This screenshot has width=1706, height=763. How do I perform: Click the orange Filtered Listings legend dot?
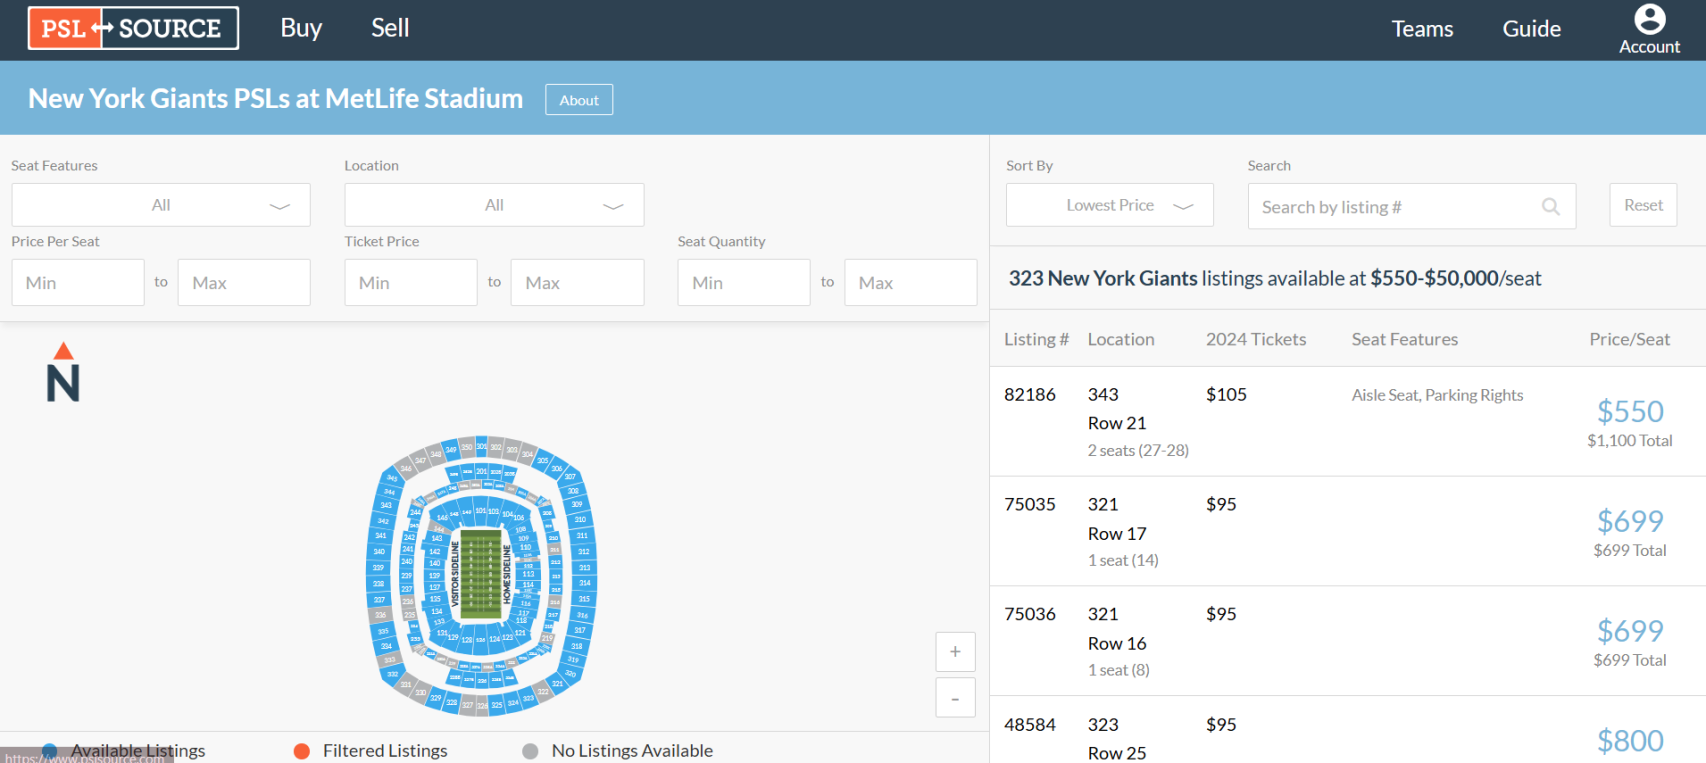coord(302,751)
